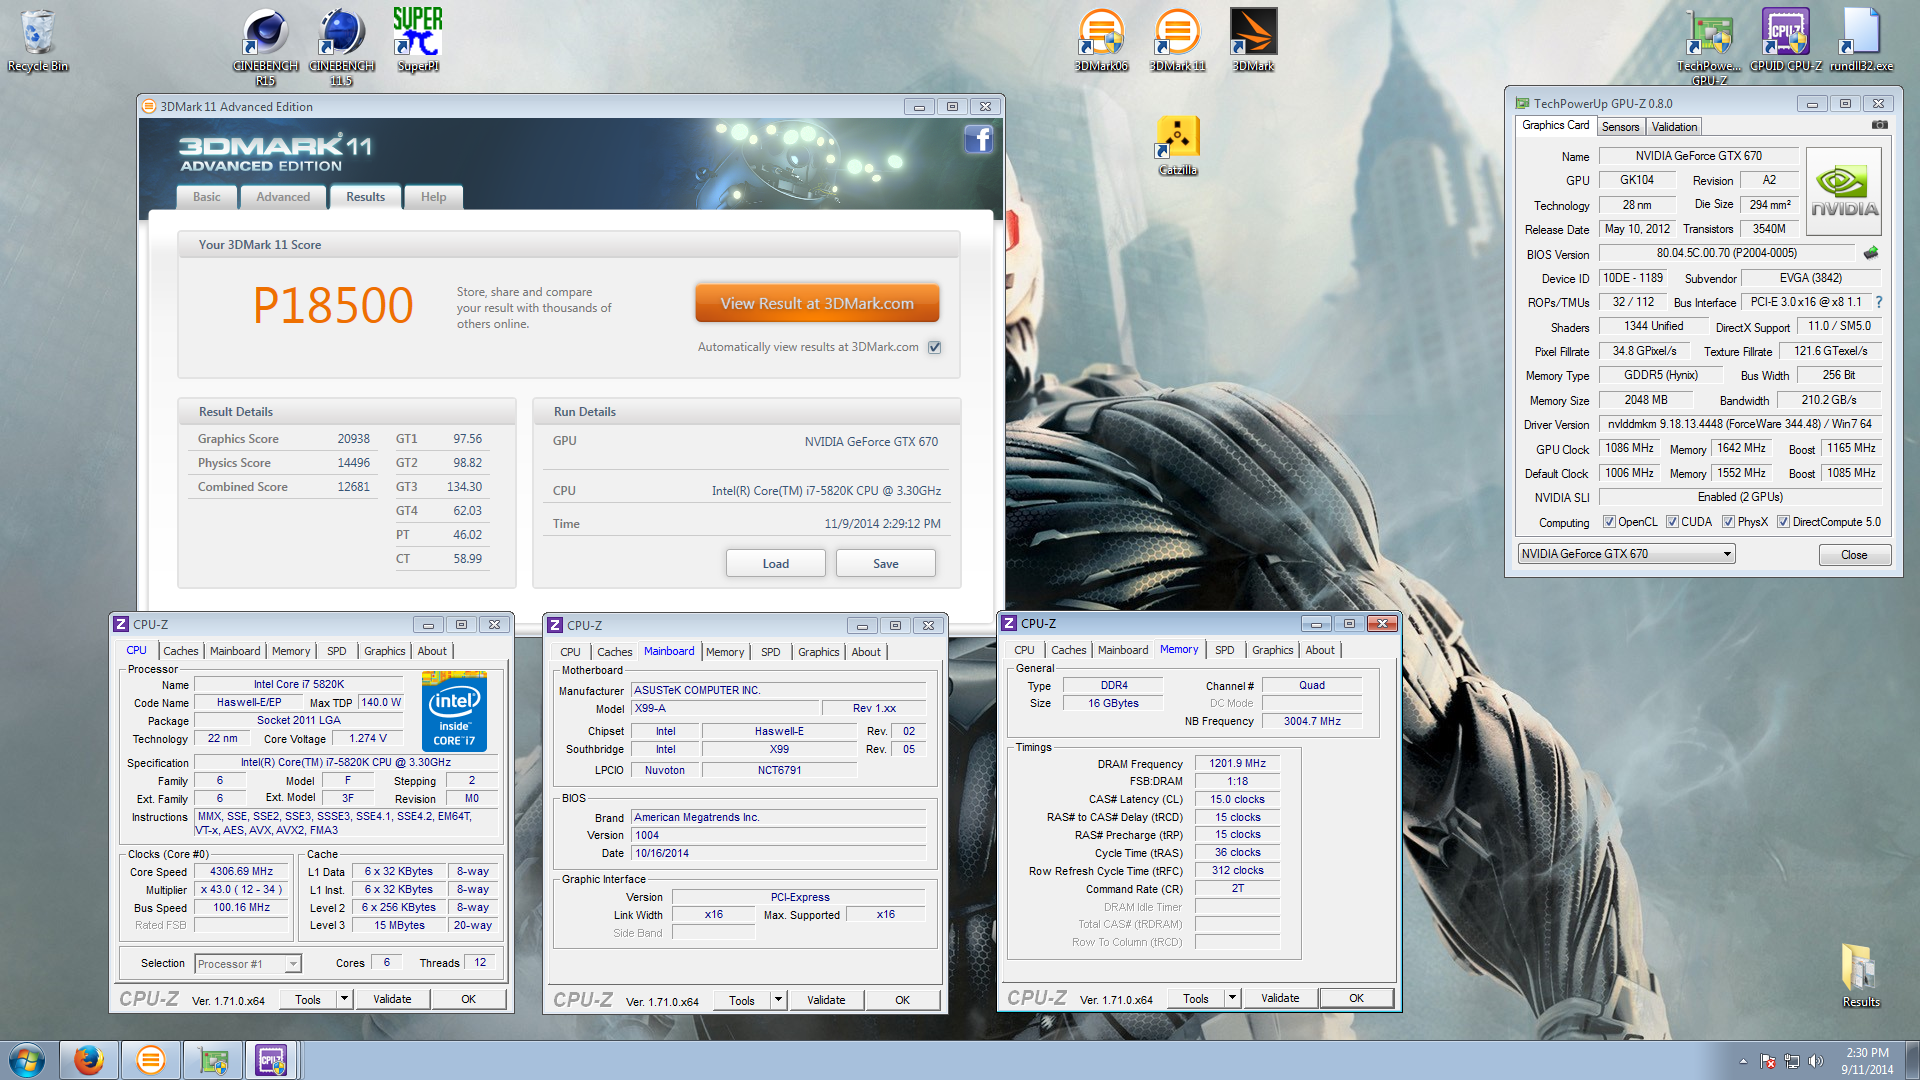
Task: Click the GPU-Z screenshot camera icon
Action: pos(1880,125)
